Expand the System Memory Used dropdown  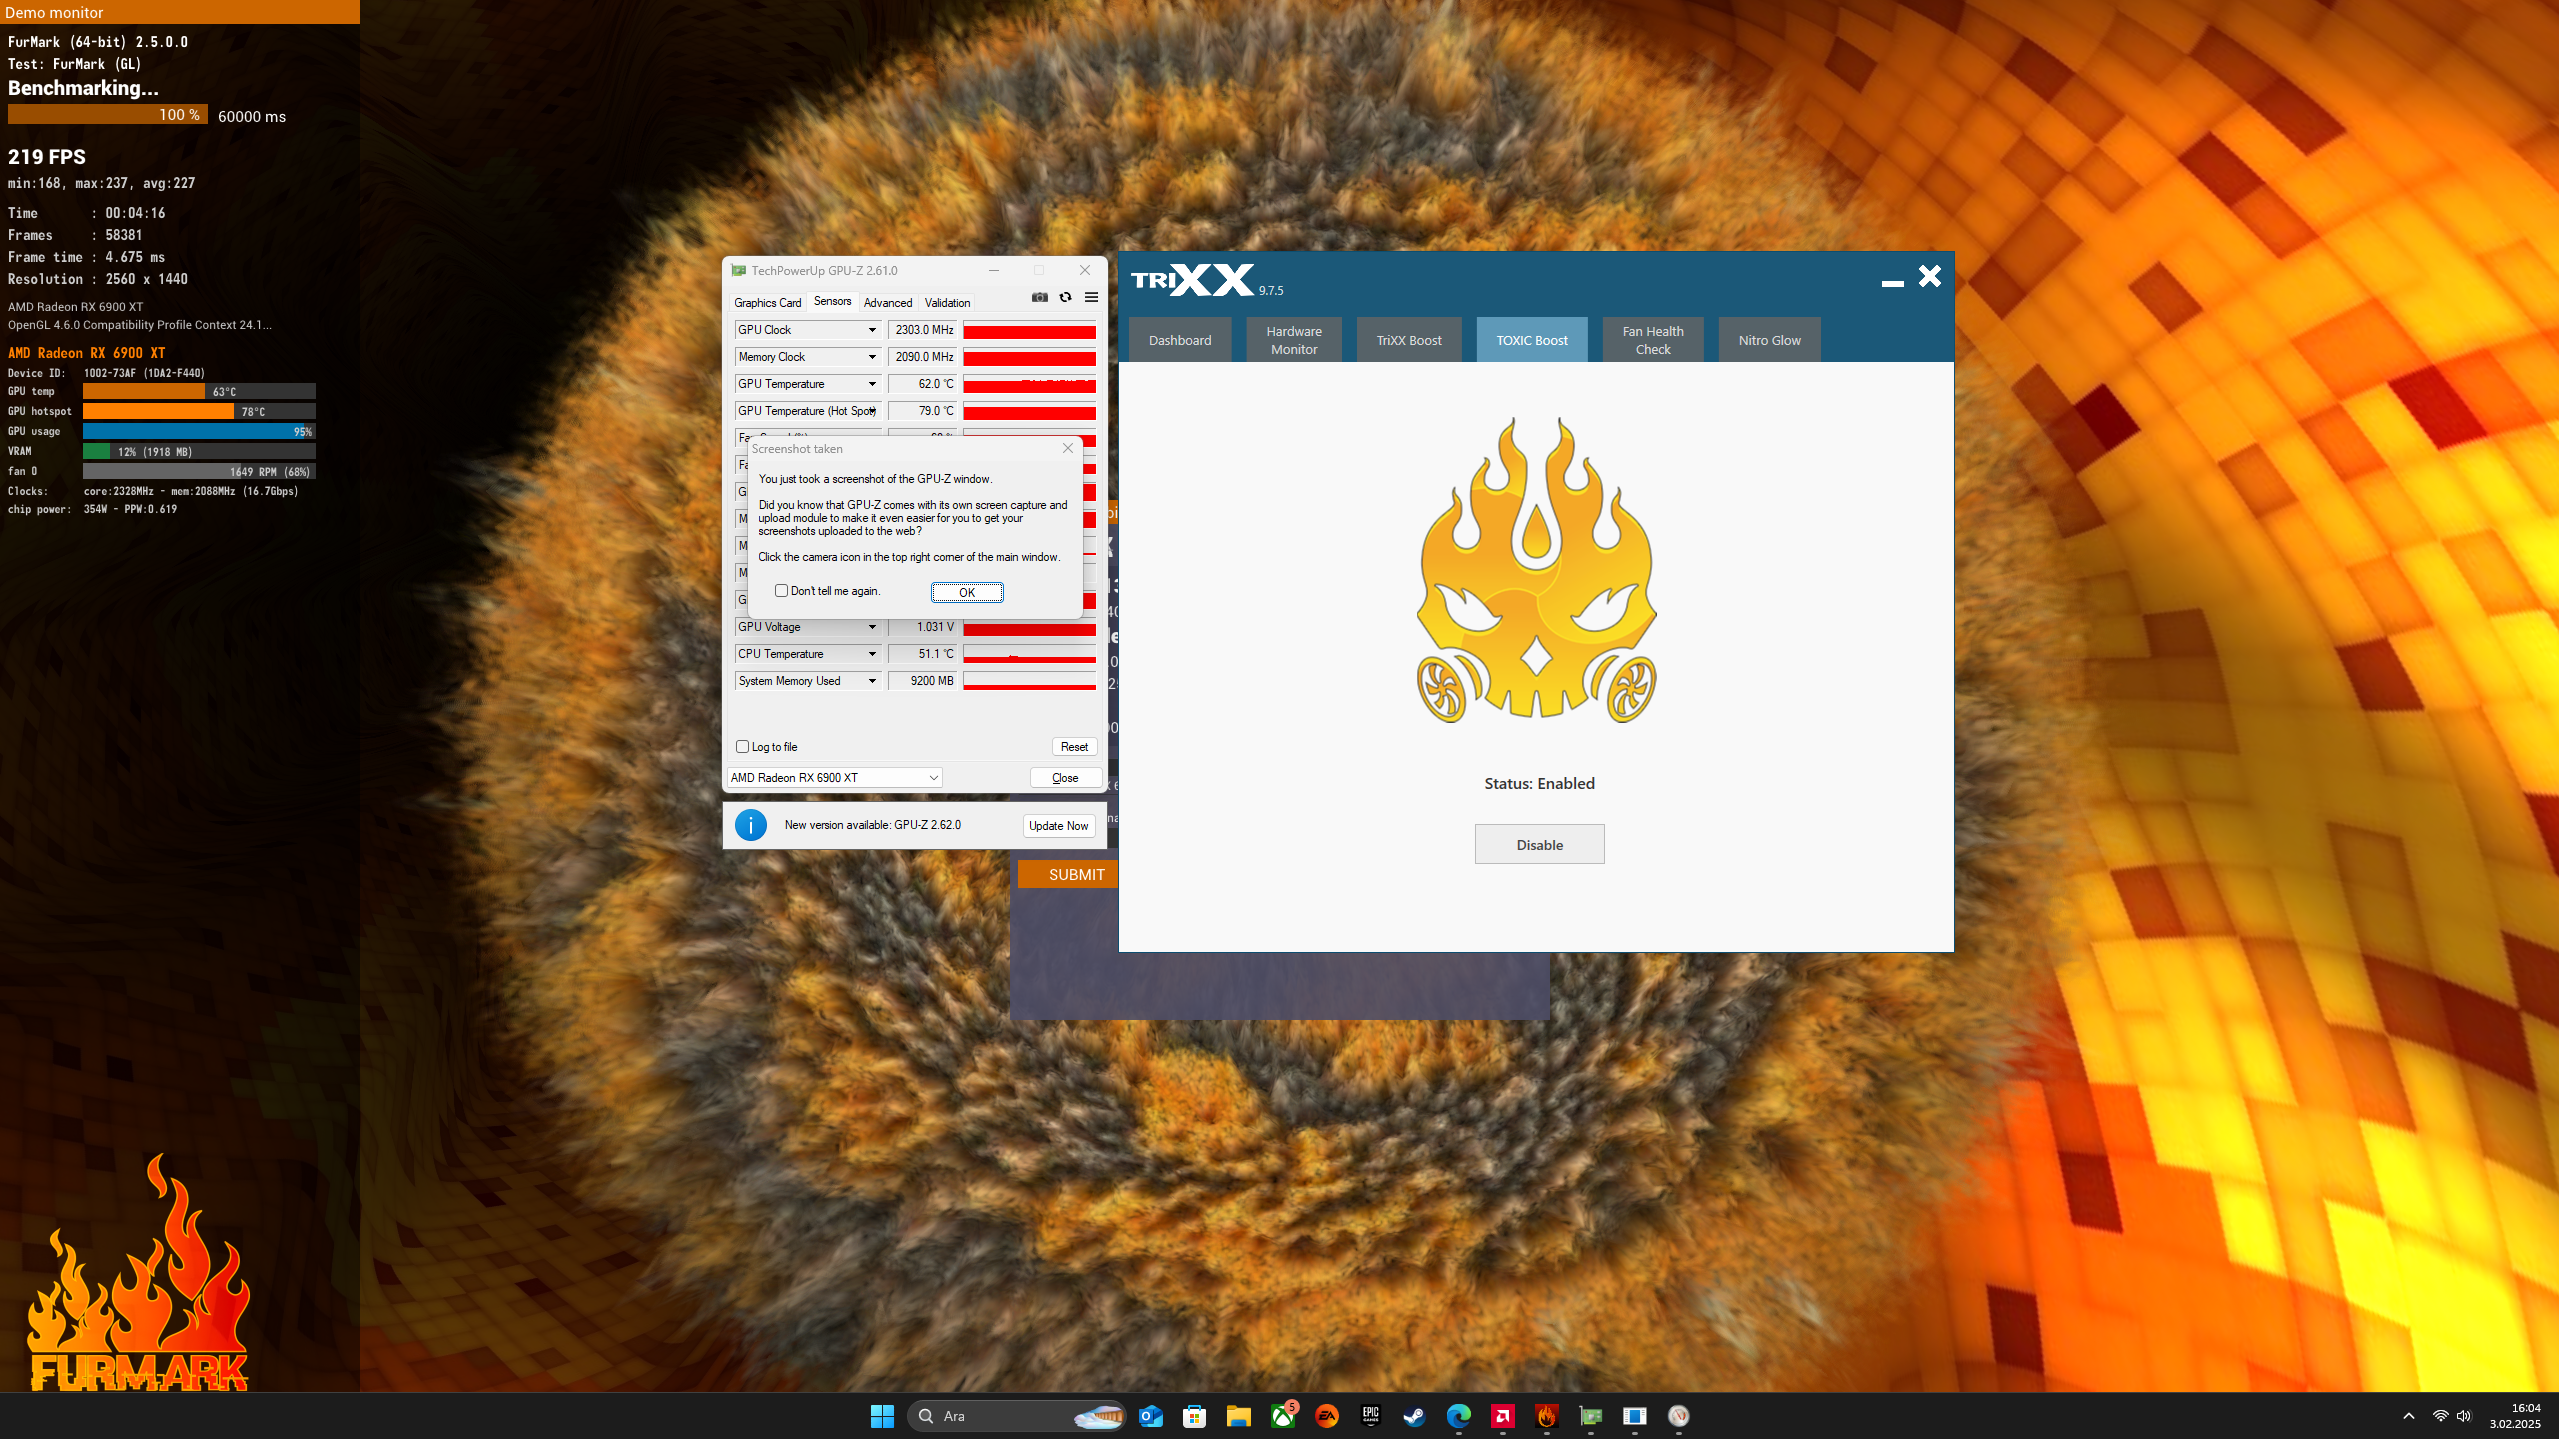tap(872, 681)
